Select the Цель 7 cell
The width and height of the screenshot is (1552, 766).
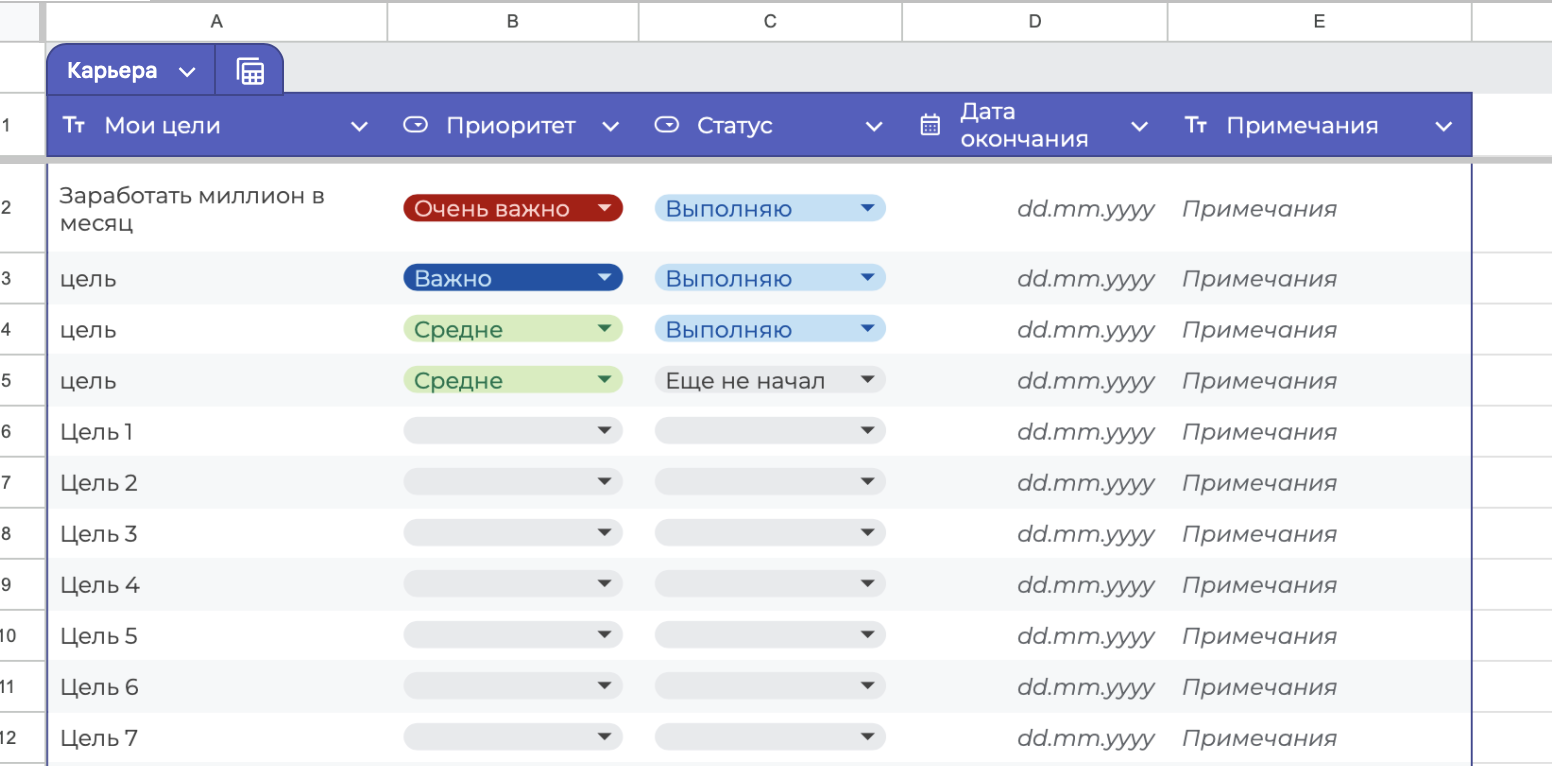click(x=218, y=737)
